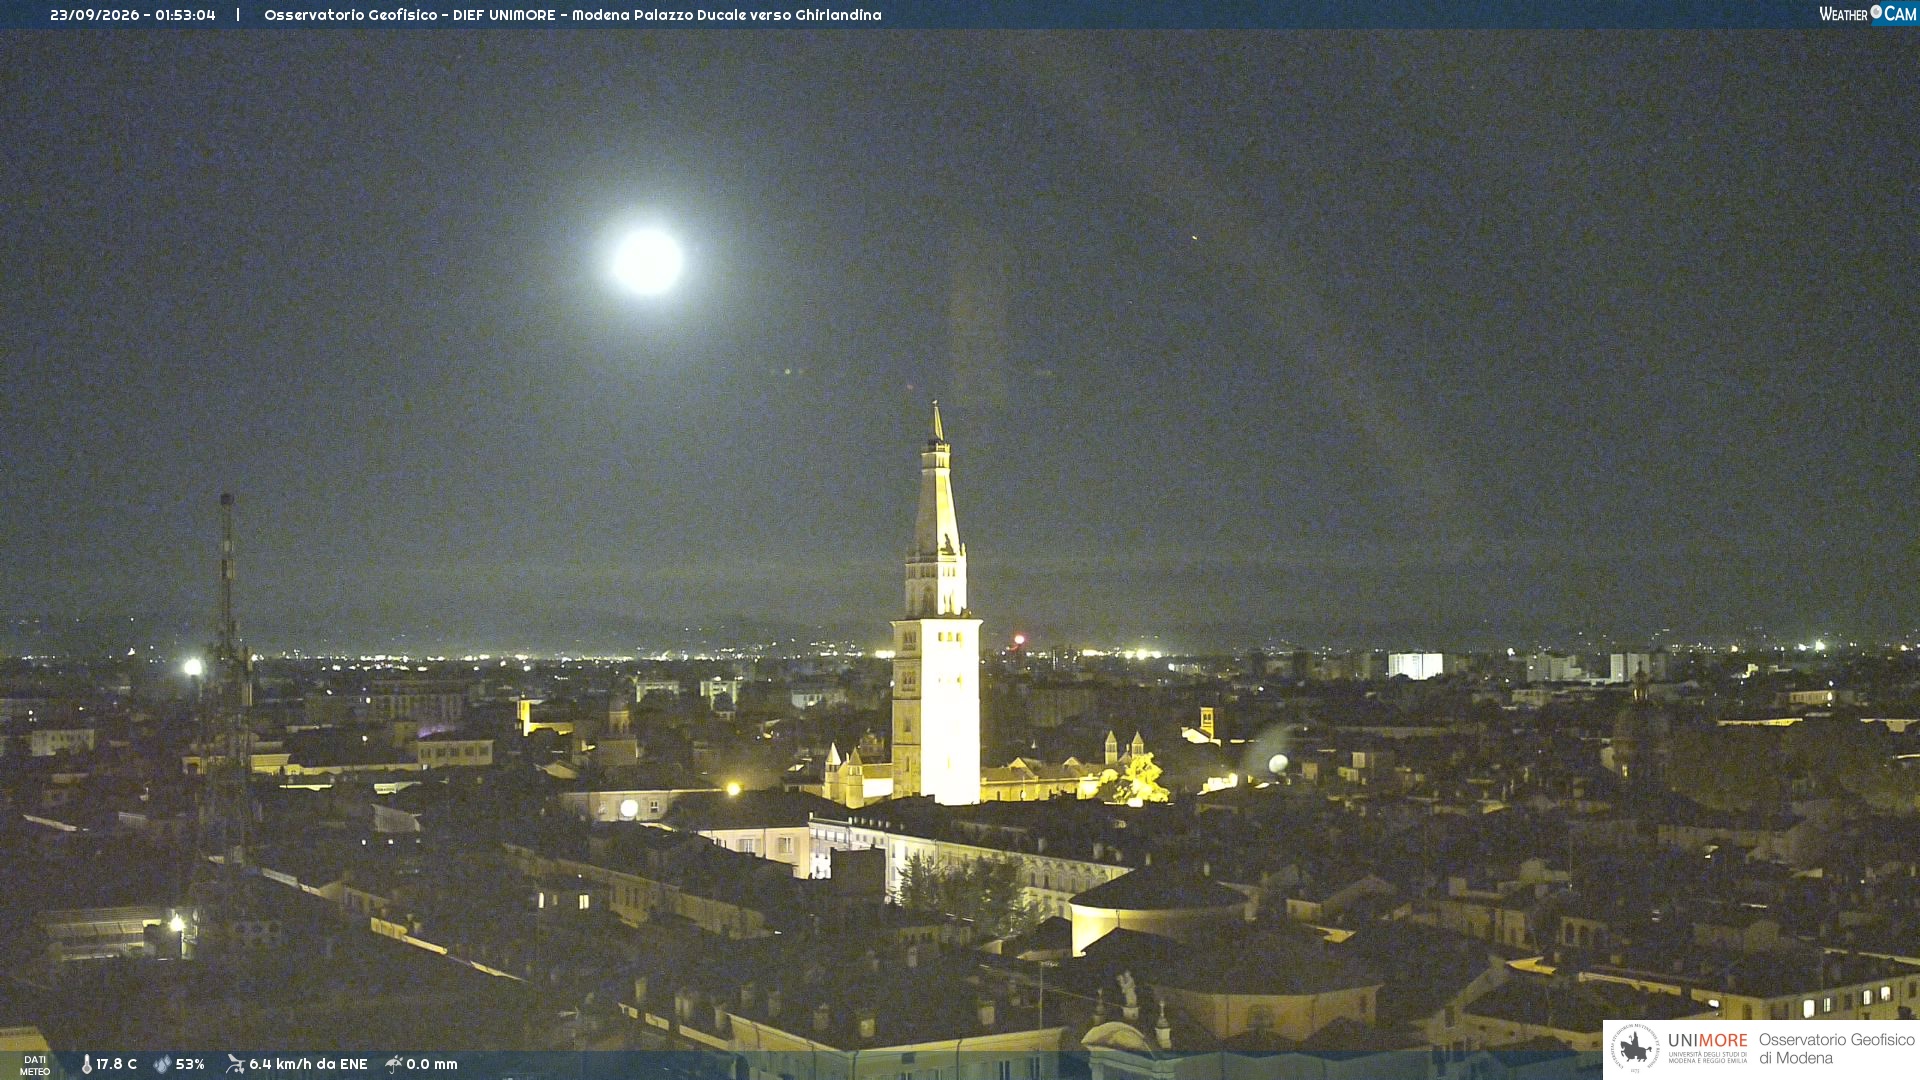Click the UNIMORE university seal emblem
1920x1080 pixels.
(1635, 1048)
